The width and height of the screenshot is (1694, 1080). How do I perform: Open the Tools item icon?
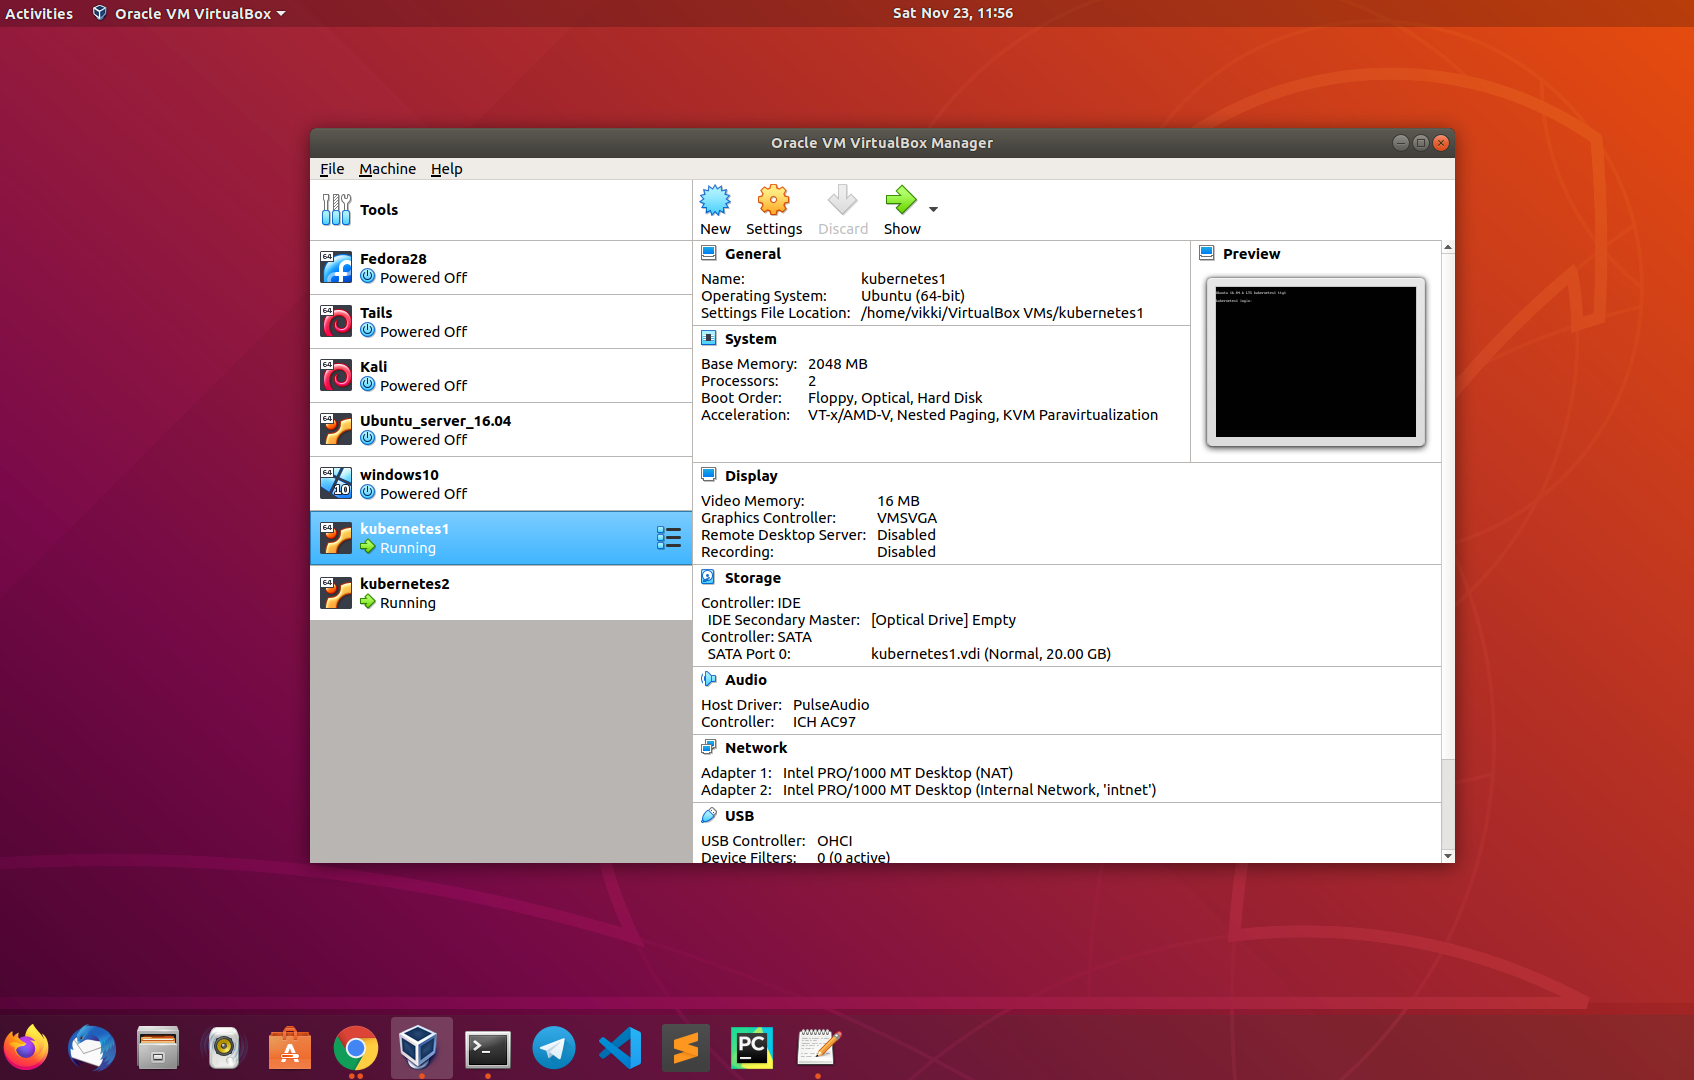(336, 210)
